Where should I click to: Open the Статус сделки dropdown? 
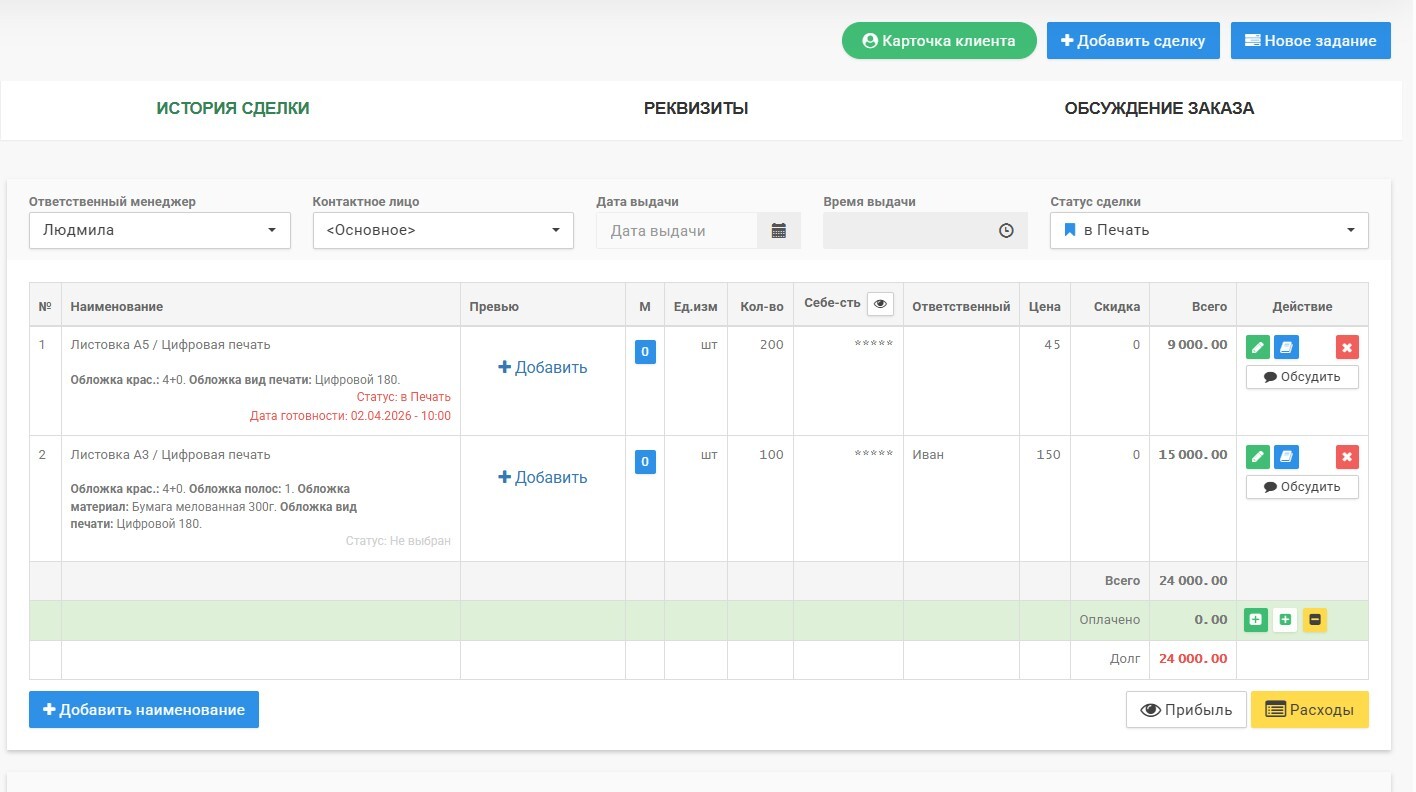(1209, 231)
